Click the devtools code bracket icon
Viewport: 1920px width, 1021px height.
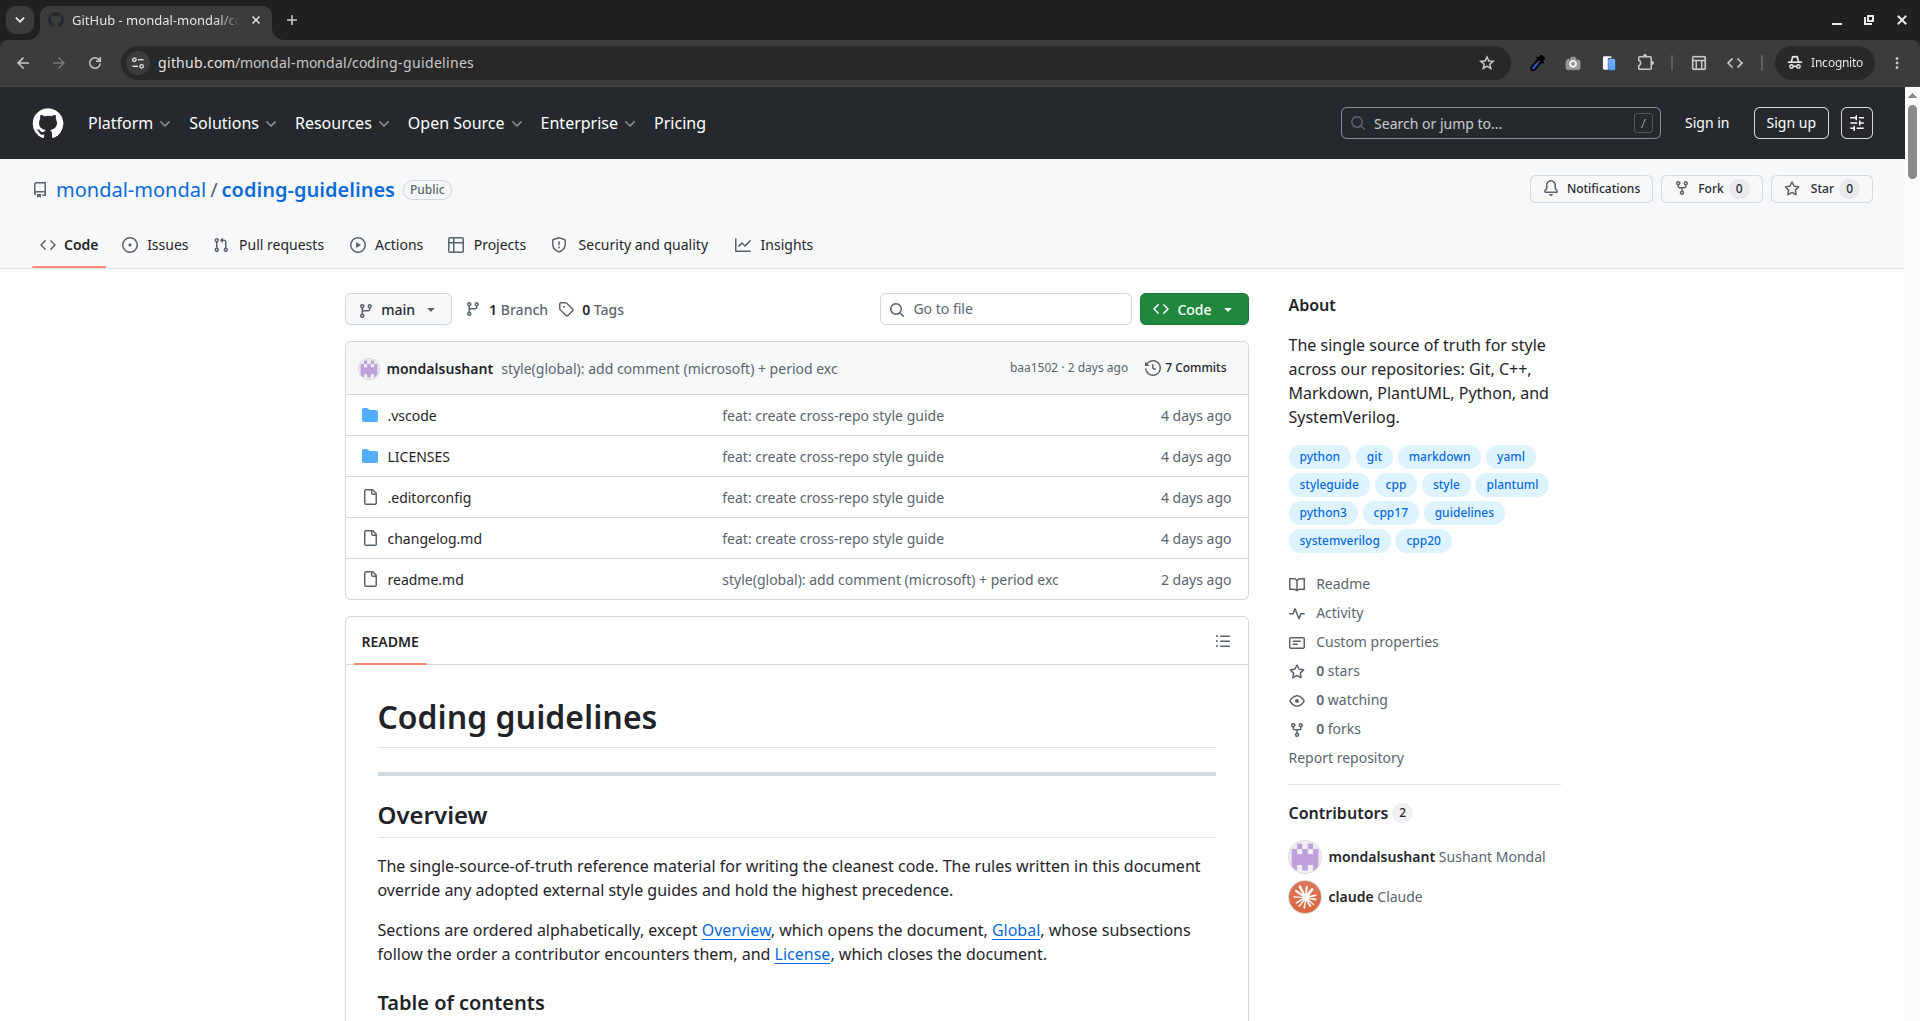pos(1735,63)
